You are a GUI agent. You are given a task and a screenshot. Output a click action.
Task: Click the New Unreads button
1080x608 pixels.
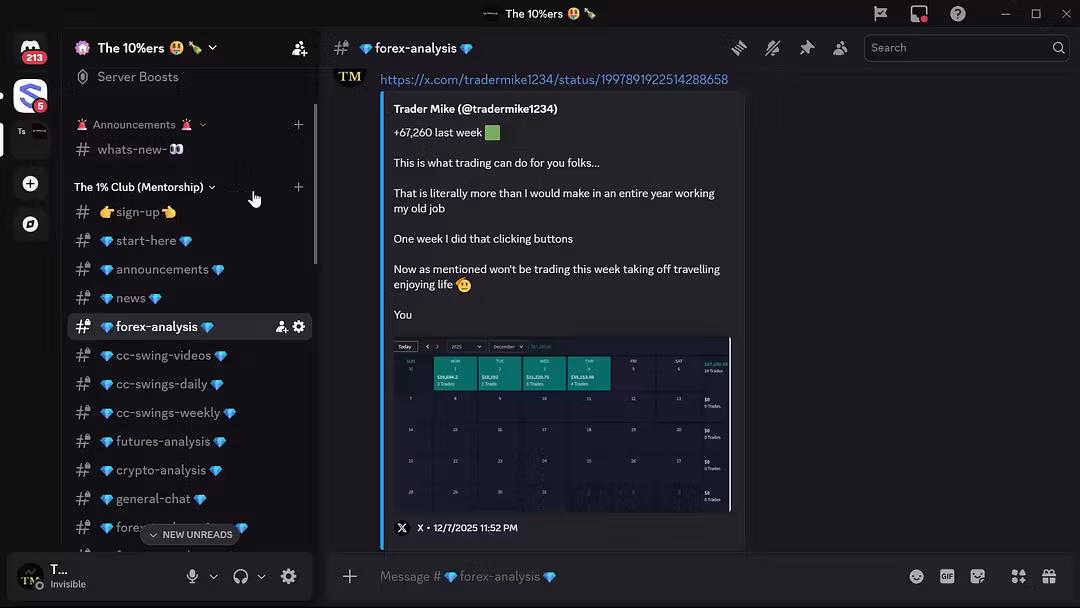[190, 535]
